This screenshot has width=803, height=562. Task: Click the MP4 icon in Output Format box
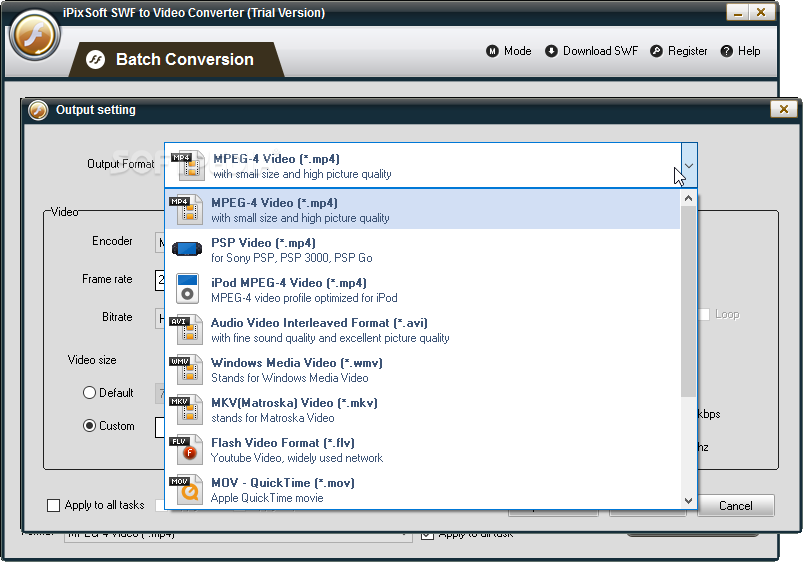point(187,165)
